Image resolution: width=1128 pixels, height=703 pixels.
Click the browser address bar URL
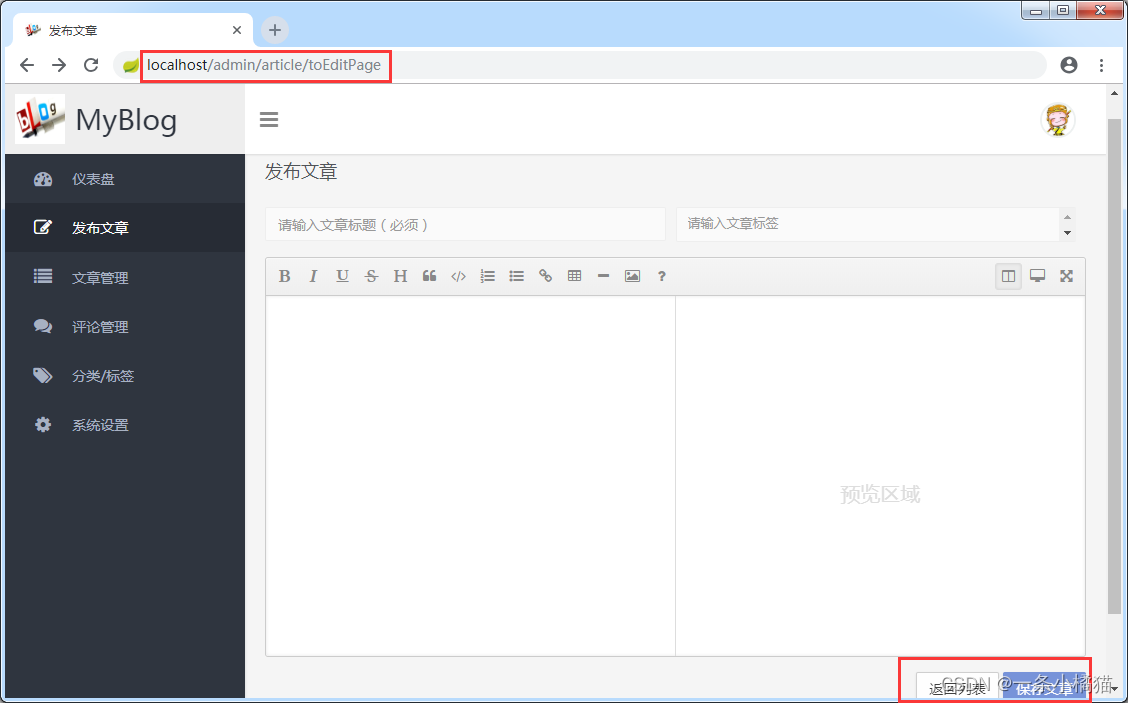[264, 65]
